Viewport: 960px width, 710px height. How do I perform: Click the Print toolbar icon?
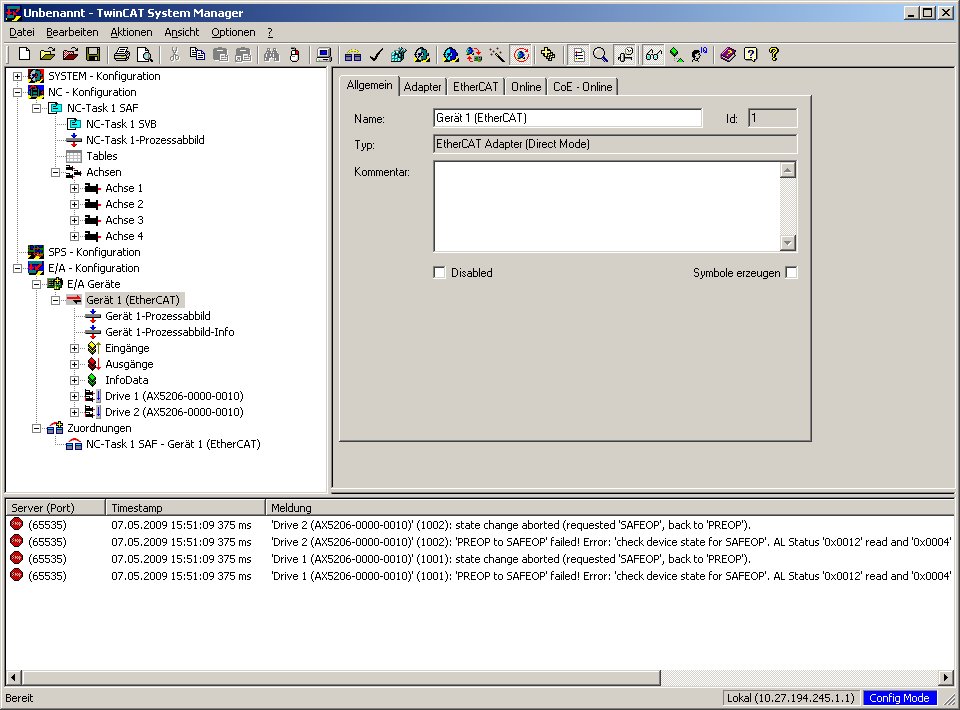coord(122,54)
